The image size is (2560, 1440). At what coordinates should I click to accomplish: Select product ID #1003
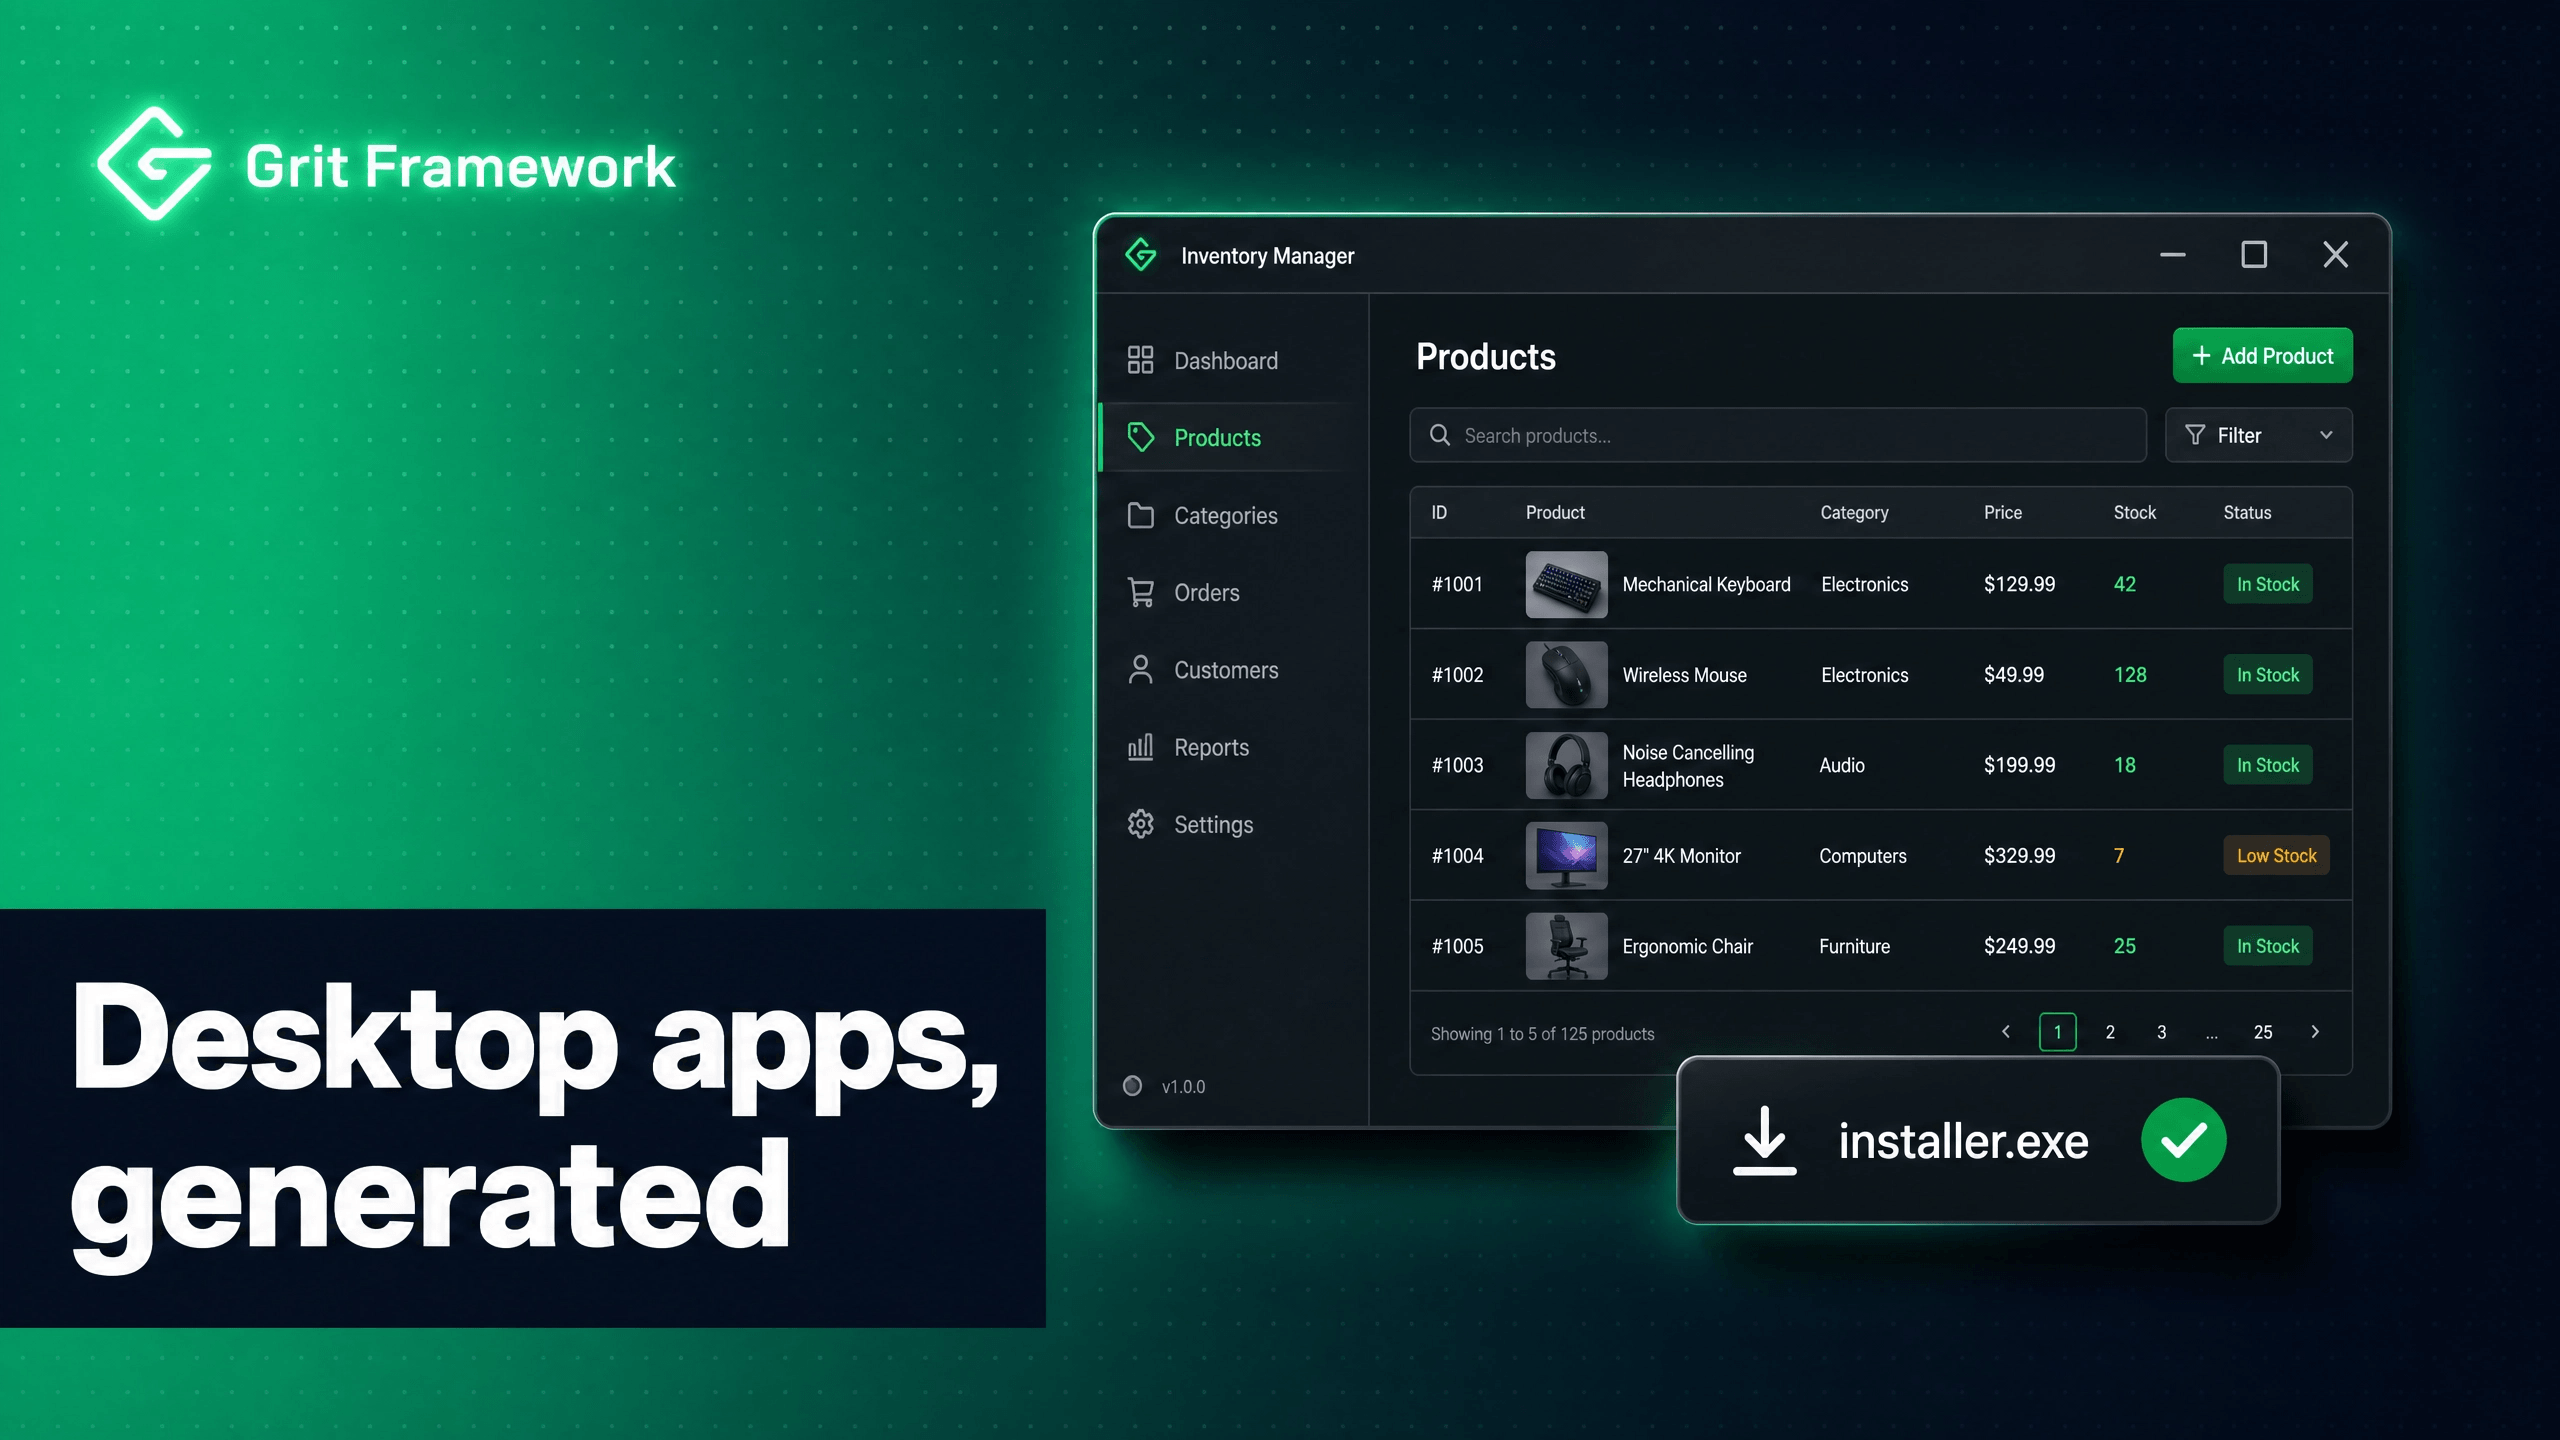1457,765
